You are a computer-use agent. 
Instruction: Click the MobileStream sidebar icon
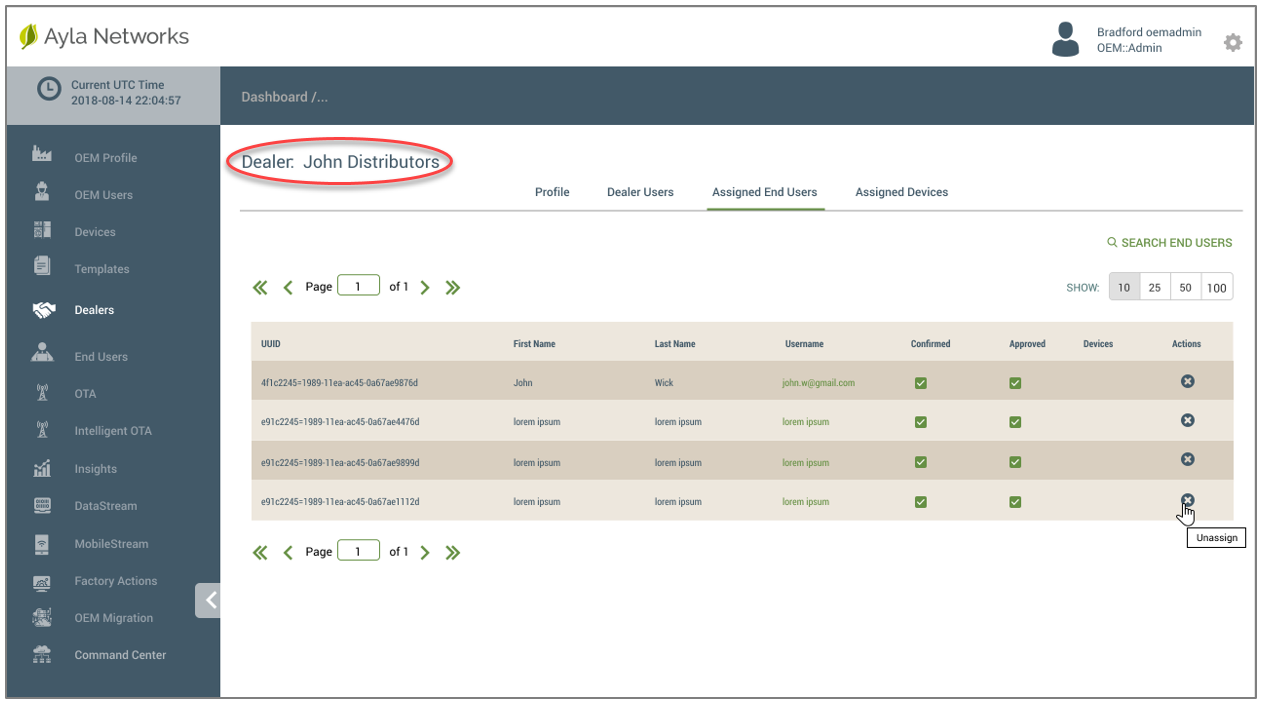tap(42, 543)
